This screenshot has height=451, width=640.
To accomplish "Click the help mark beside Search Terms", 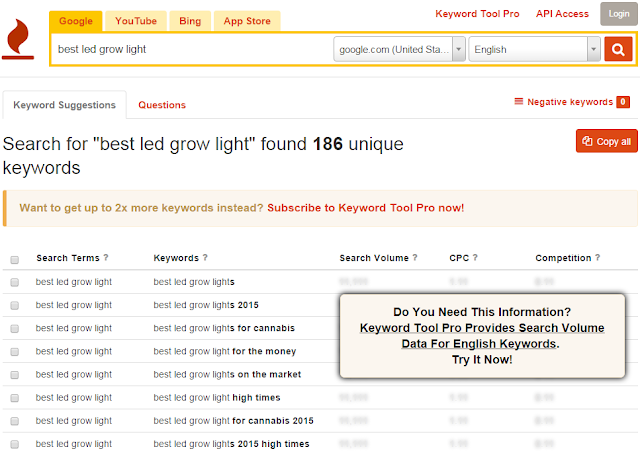I will [106, 258].
